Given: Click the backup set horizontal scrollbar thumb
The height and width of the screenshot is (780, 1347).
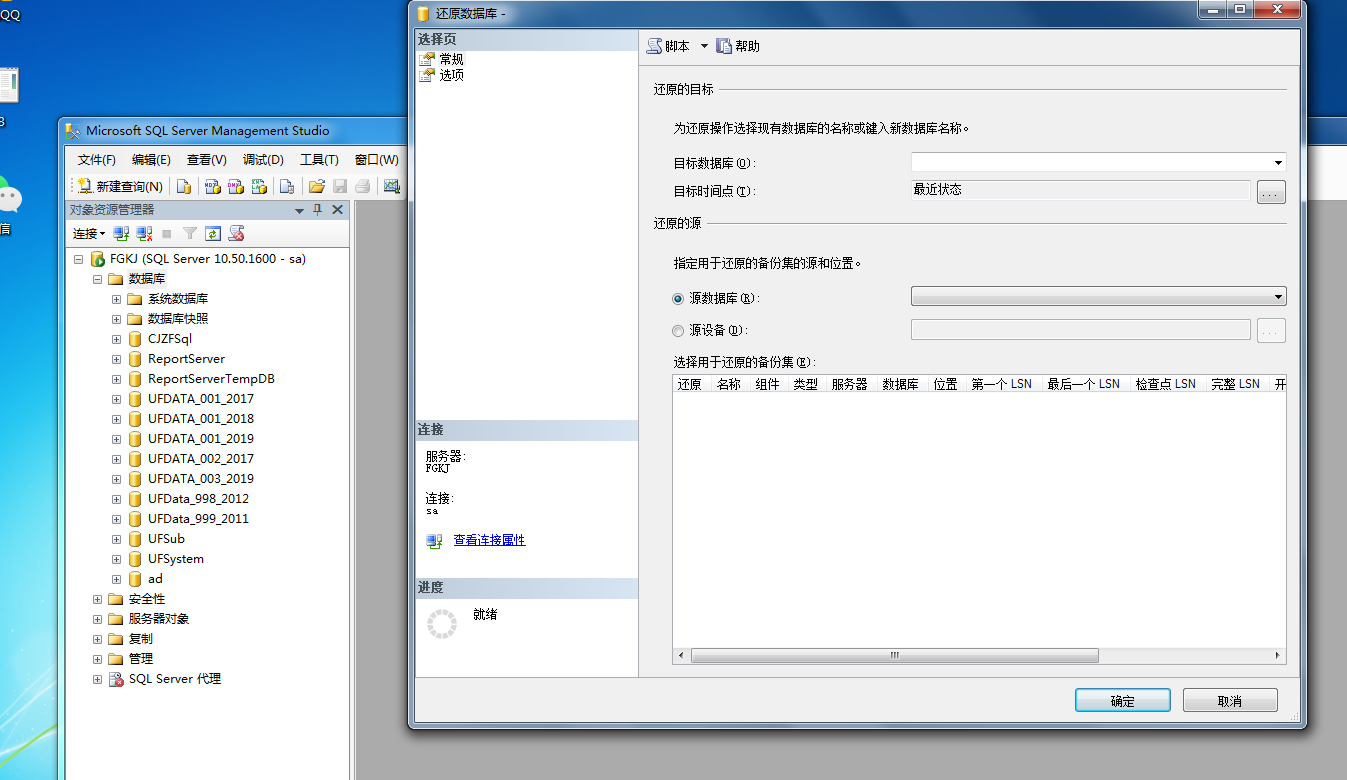Looking at the screenshot, I should pyautogui.click(x=895, y=656).
